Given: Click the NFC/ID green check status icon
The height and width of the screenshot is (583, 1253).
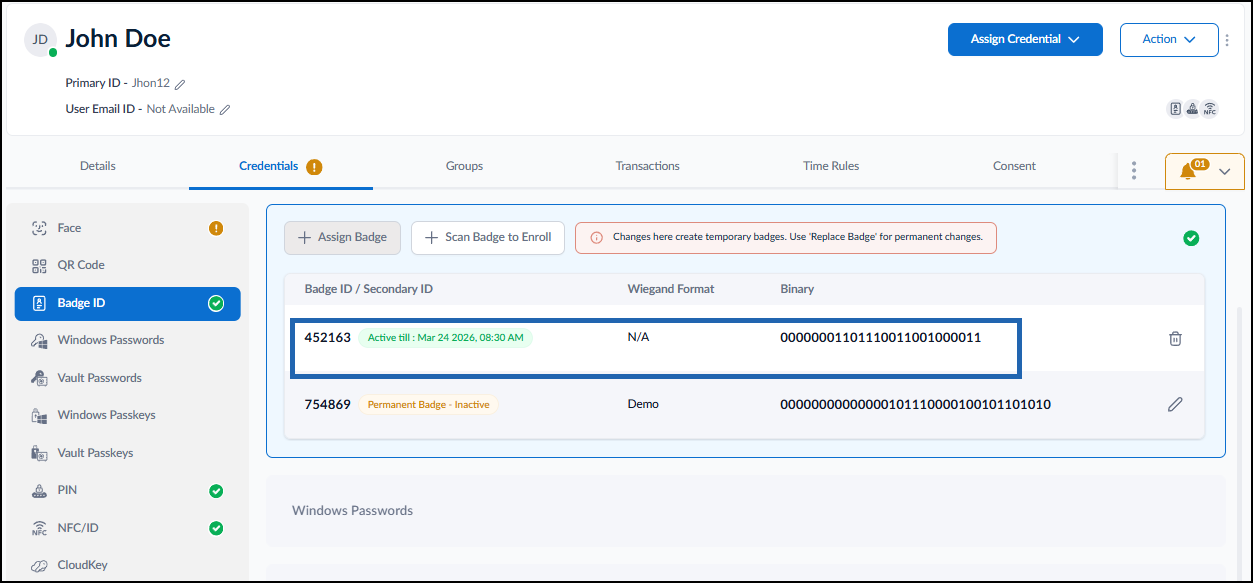Looking at the screenshot, I should click(216, 528).
